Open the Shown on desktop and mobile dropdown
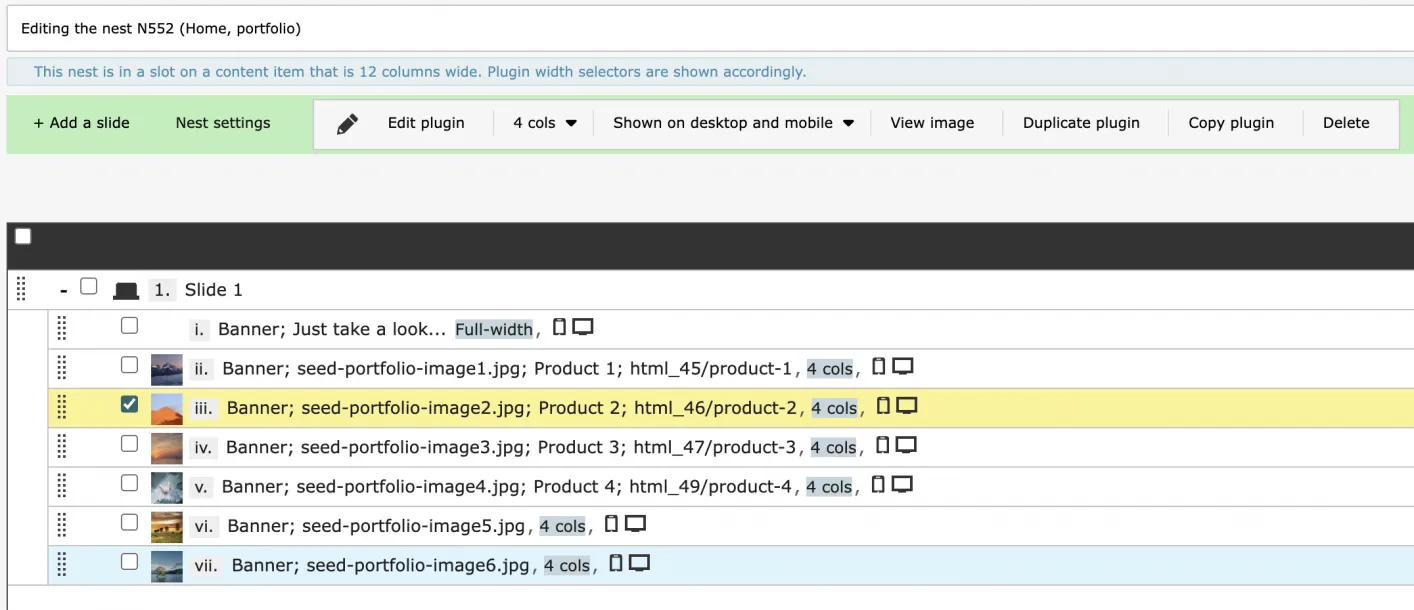1414x610 pixels. (x=731, y=122)
